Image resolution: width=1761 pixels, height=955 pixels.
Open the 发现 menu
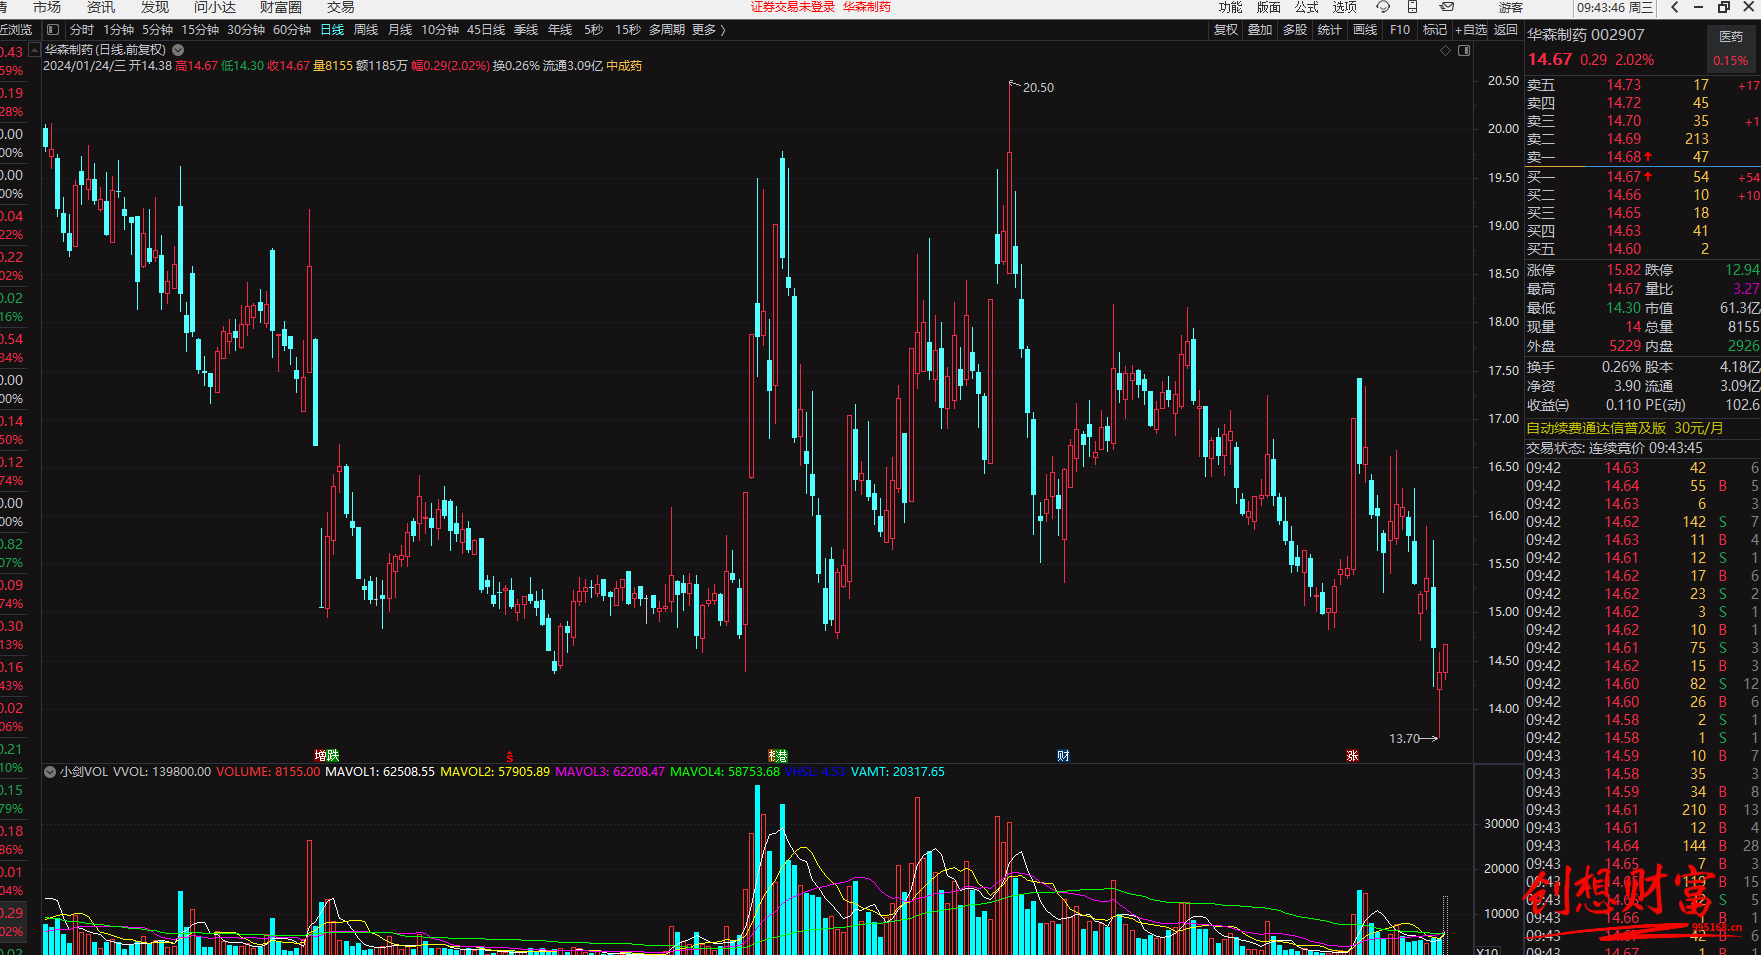coord(155,7)
